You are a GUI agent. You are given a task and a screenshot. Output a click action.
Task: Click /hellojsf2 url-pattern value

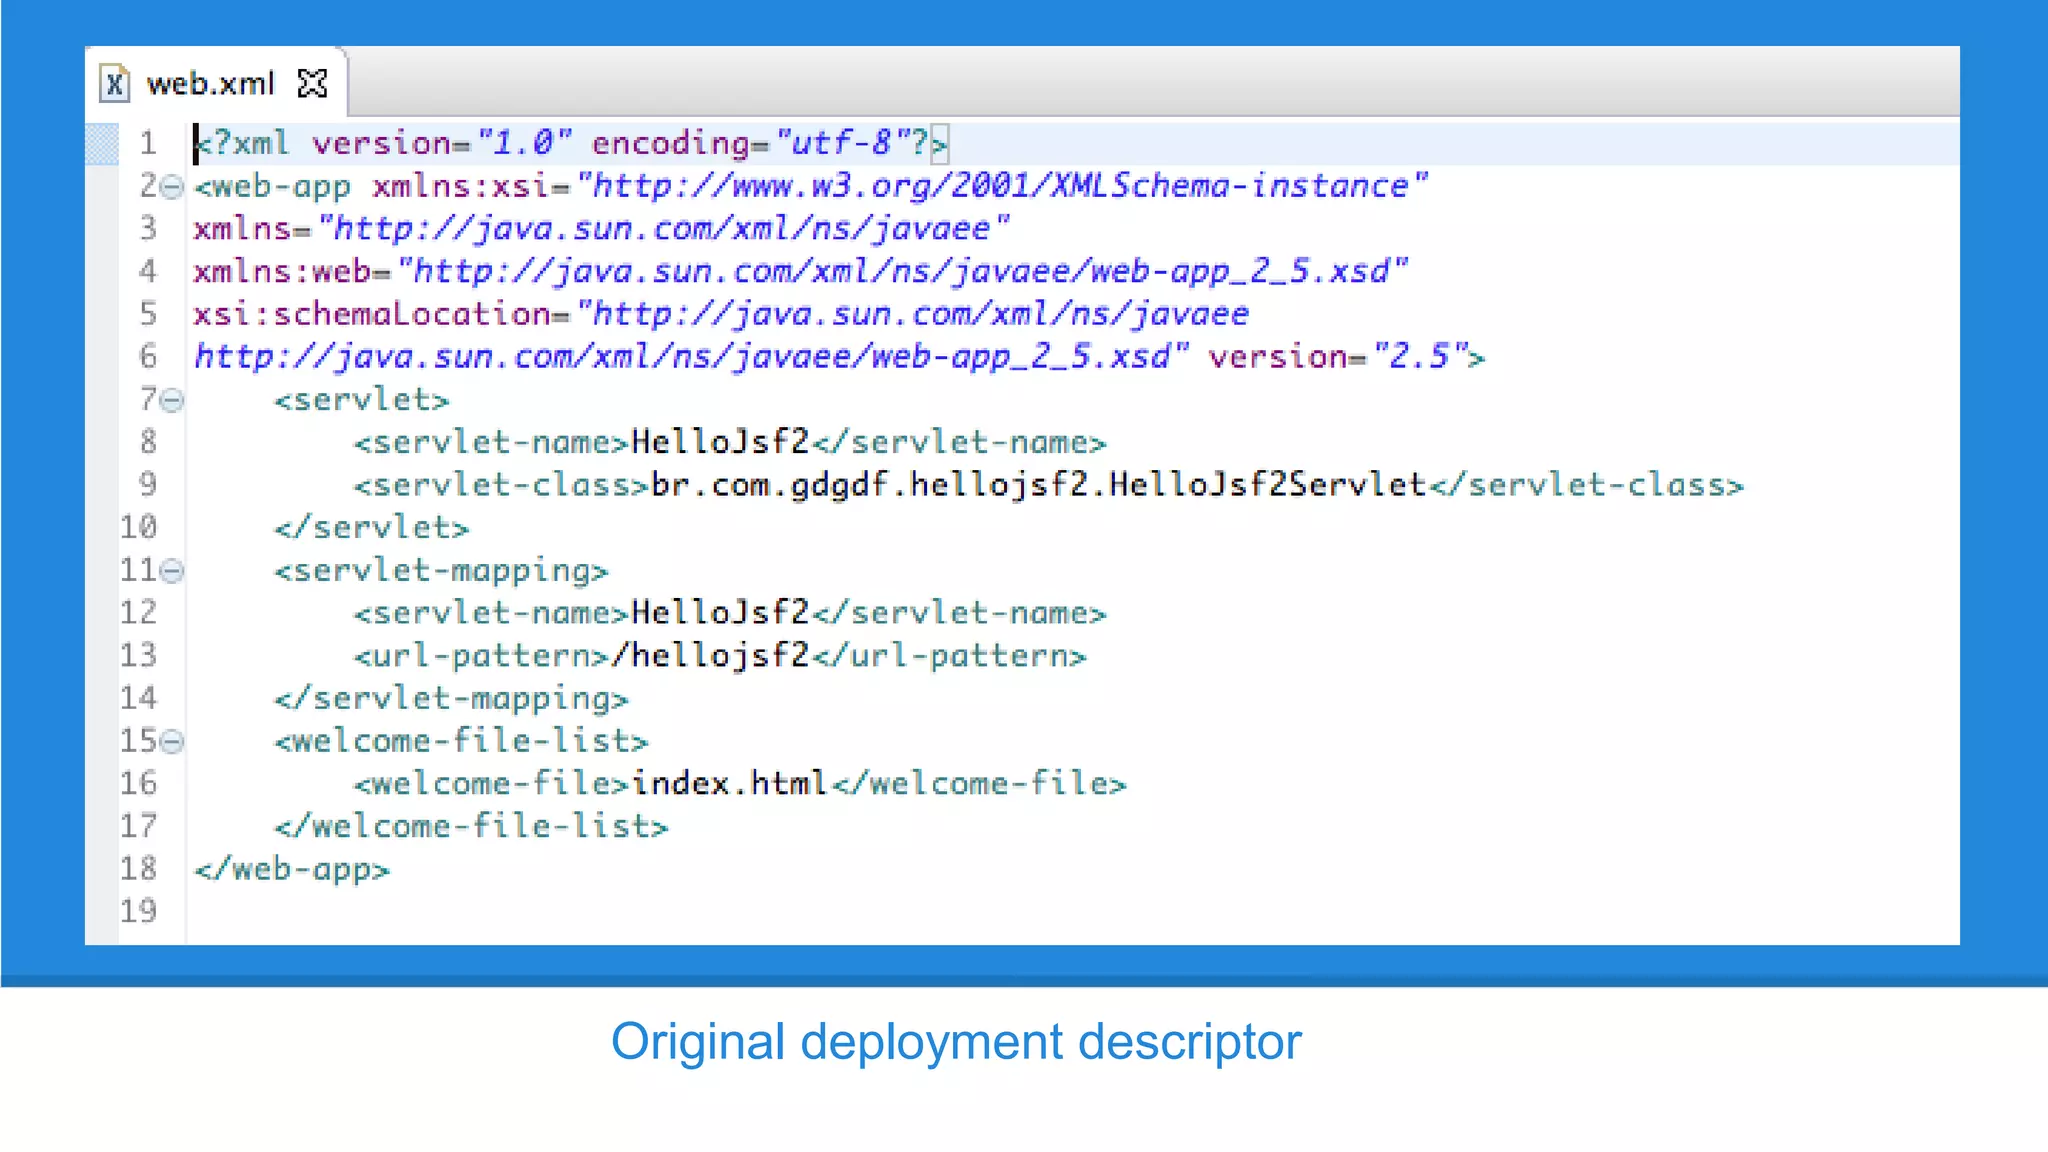(x=711, y=655)
